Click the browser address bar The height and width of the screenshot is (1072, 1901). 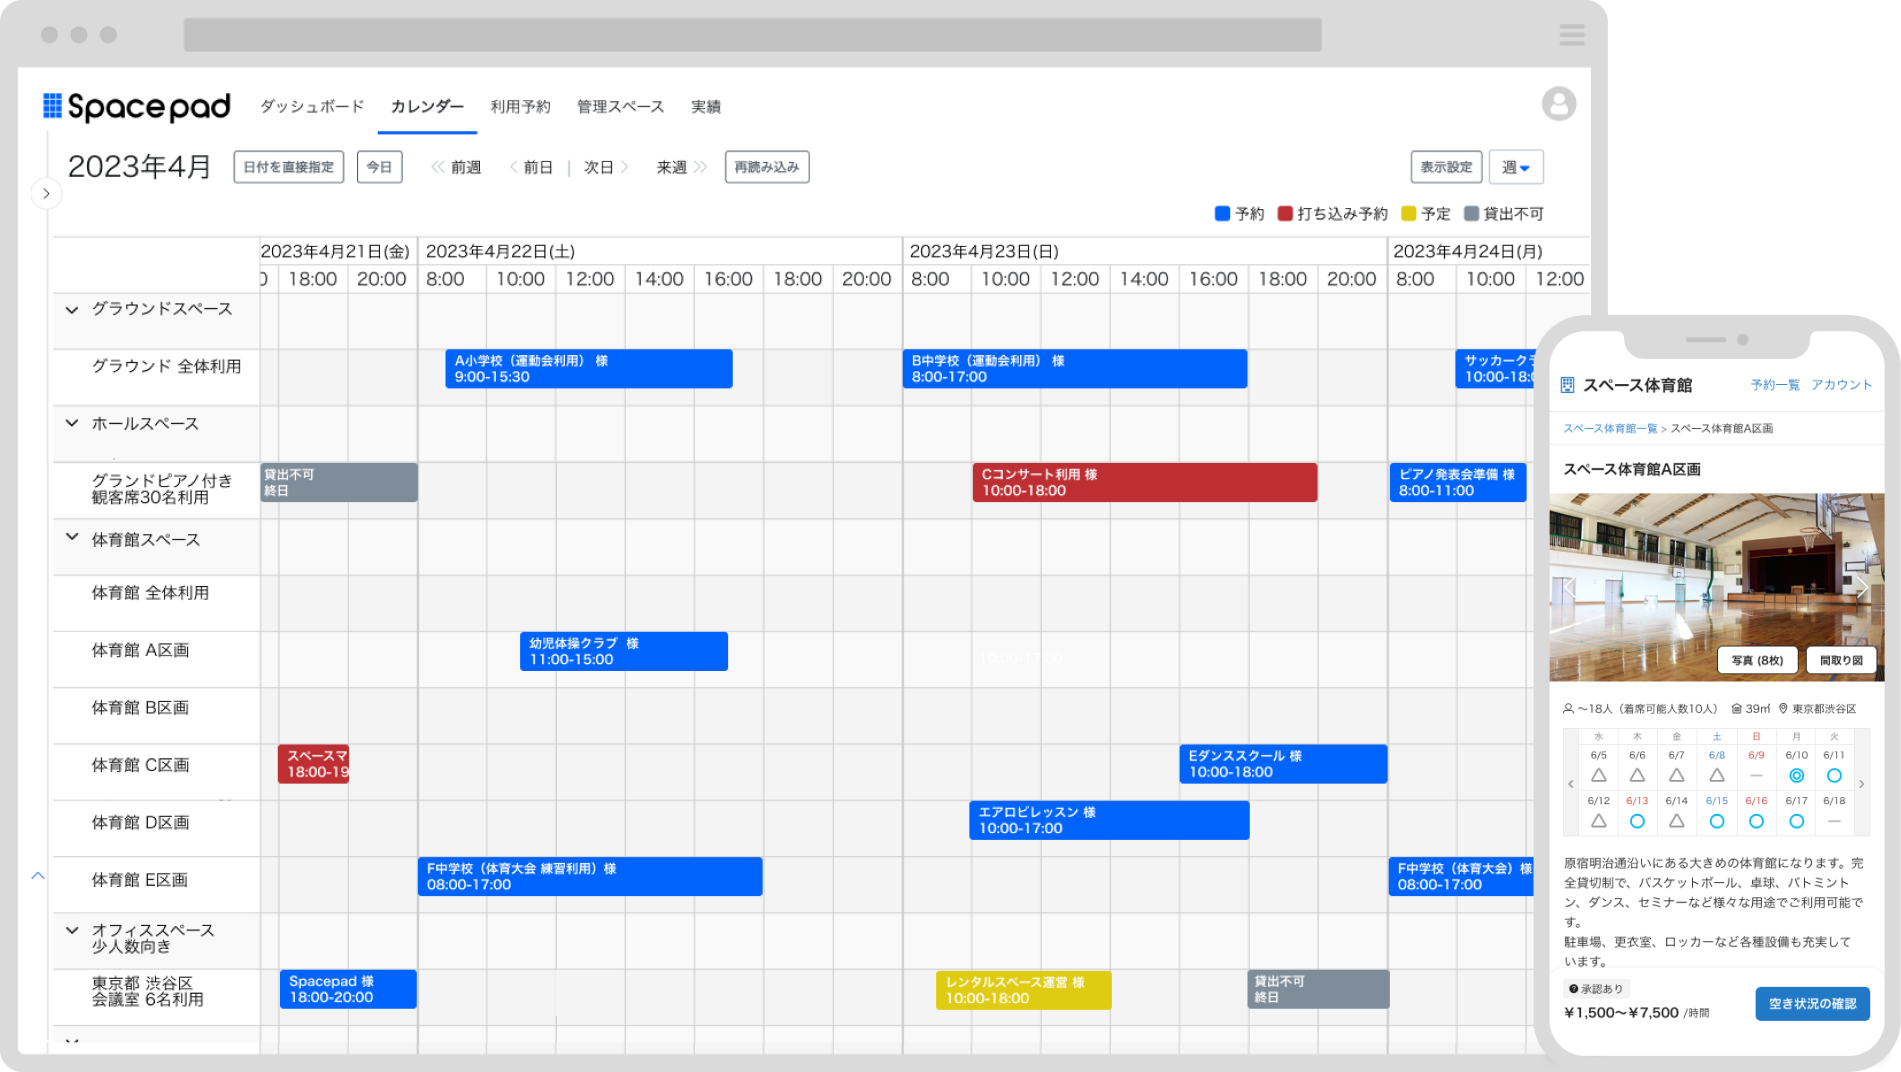point(752,35)
